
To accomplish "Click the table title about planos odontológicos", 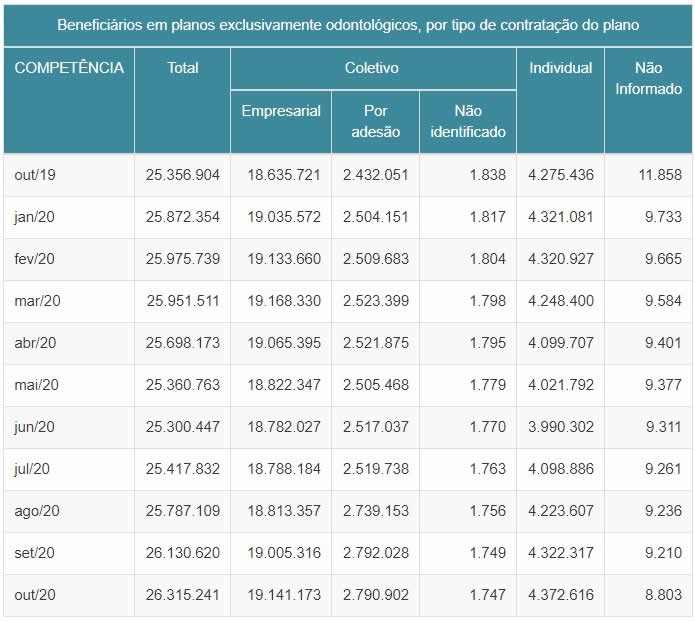I will point(348,23).
